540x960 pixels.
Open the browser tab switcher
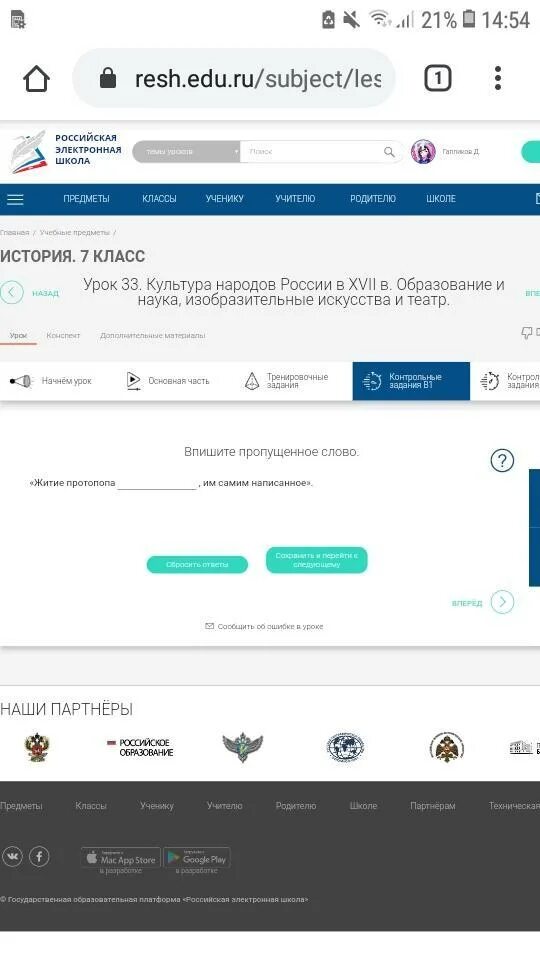438,78
